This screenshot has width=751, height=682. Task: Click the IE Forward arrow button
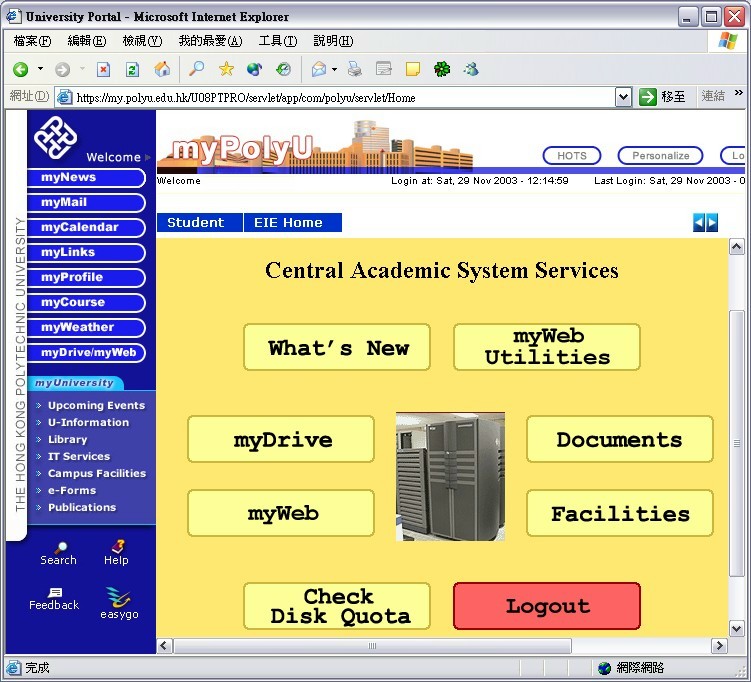(62, 70)
